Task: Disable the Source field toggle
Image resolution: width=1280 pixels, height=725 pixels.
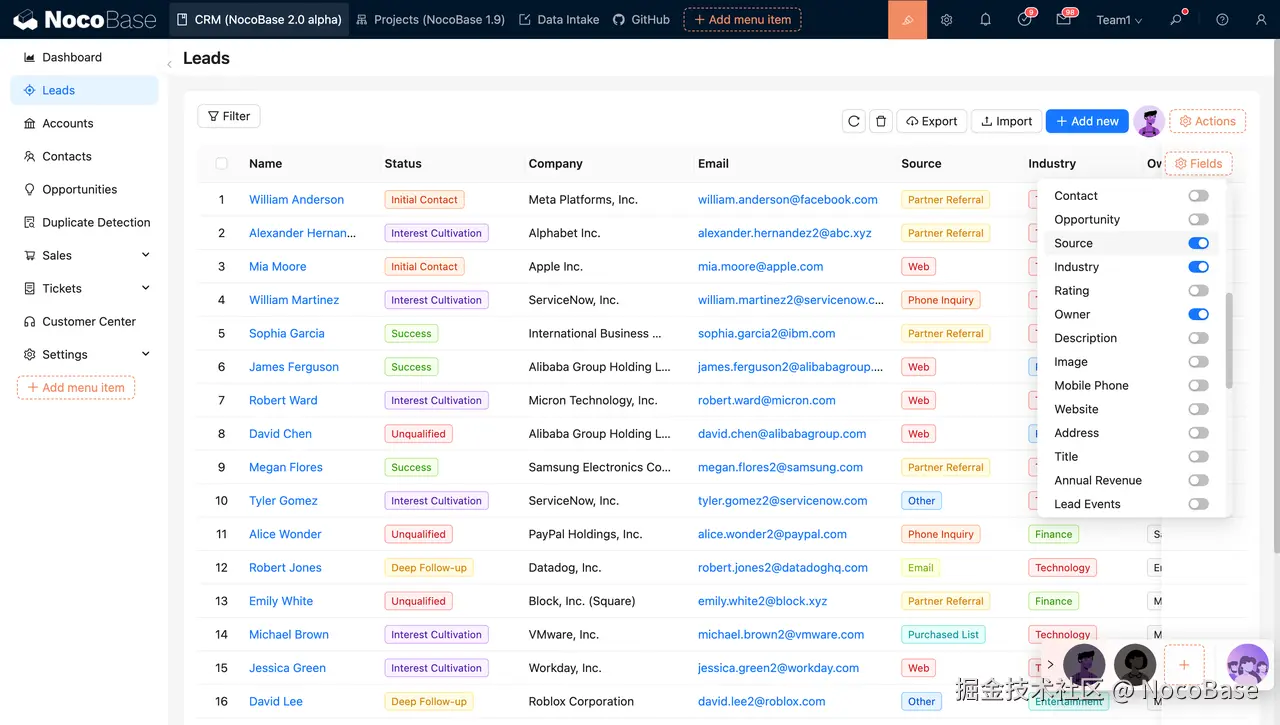Action: coord(1198,243)
